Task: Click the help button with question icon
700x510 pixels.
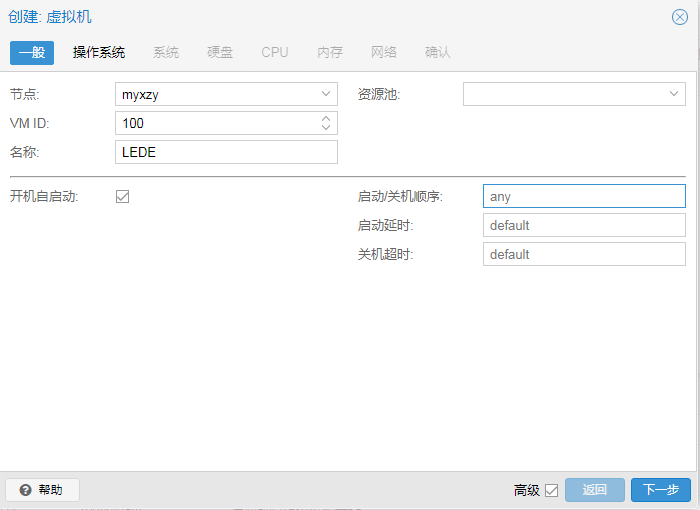Action: point(42,490)
